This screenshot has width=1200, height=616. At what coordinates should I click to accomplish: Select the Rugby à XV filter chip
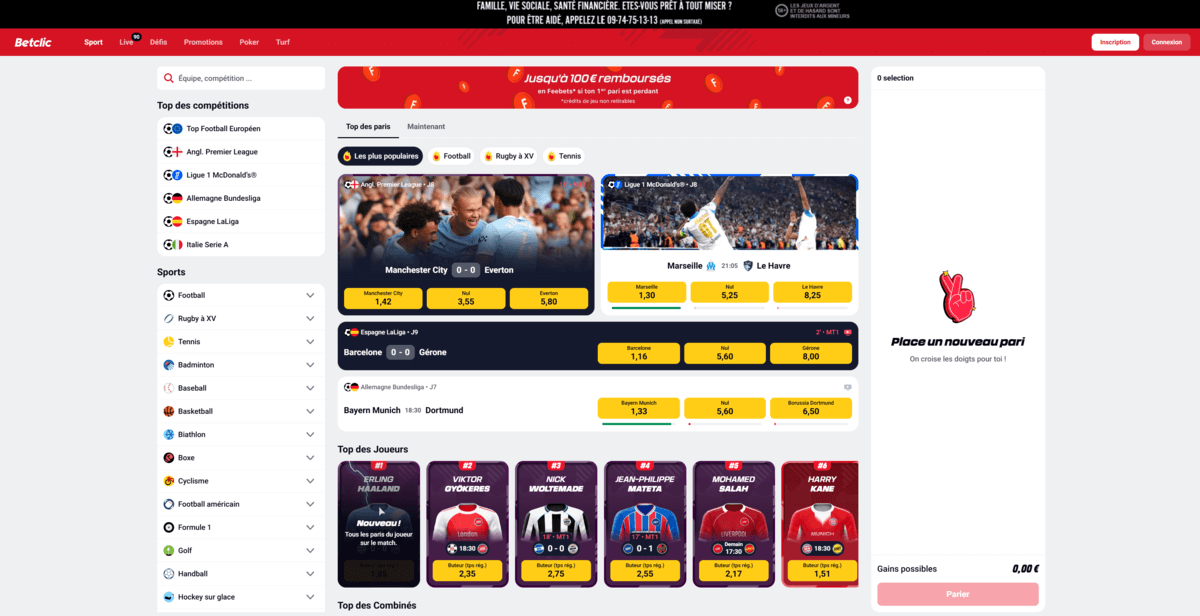(x=508, y=156)
